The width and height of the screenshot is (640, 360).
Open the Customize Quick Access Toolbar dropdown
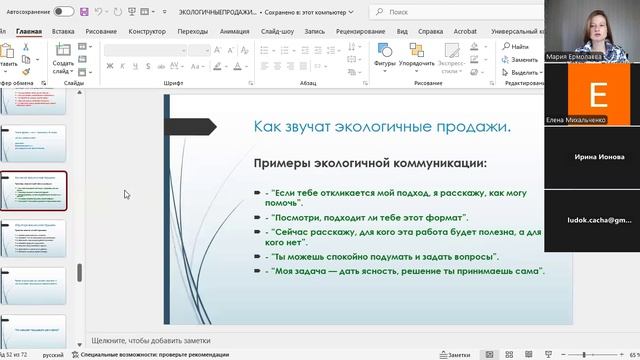click(x=164, y=12)
